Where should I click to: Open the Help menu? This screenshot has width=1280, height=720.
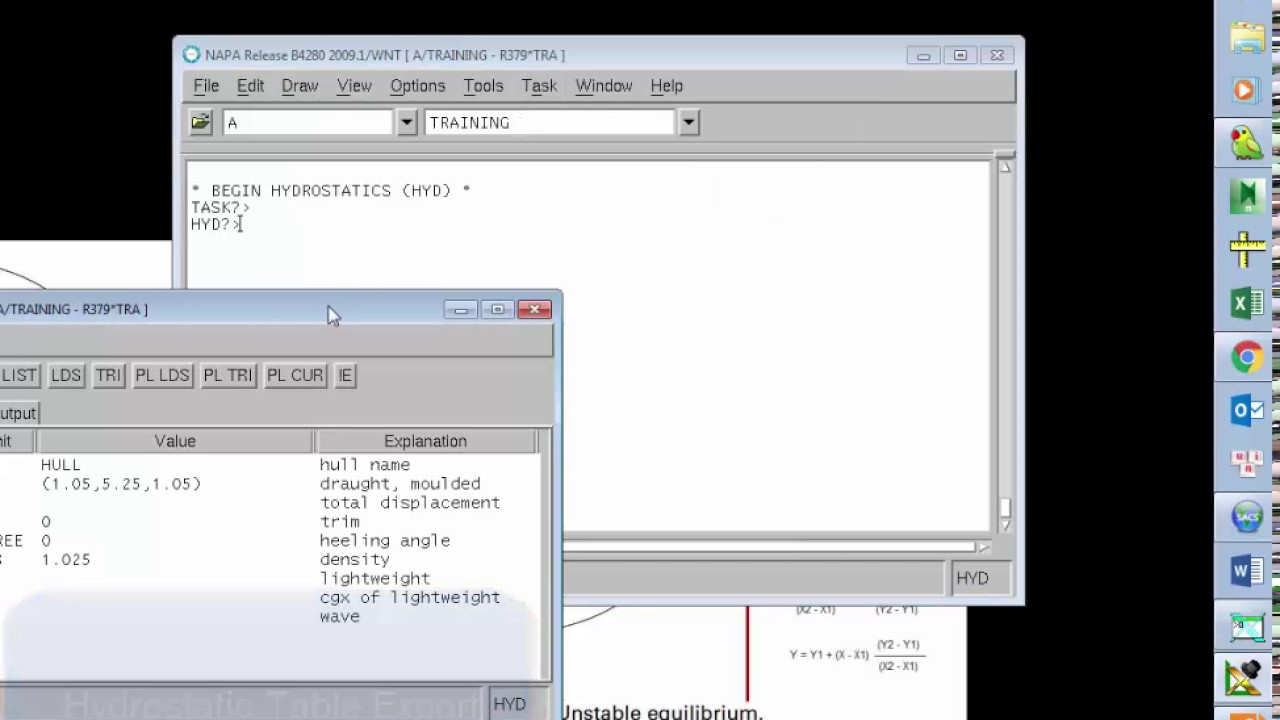pos(667,86)
